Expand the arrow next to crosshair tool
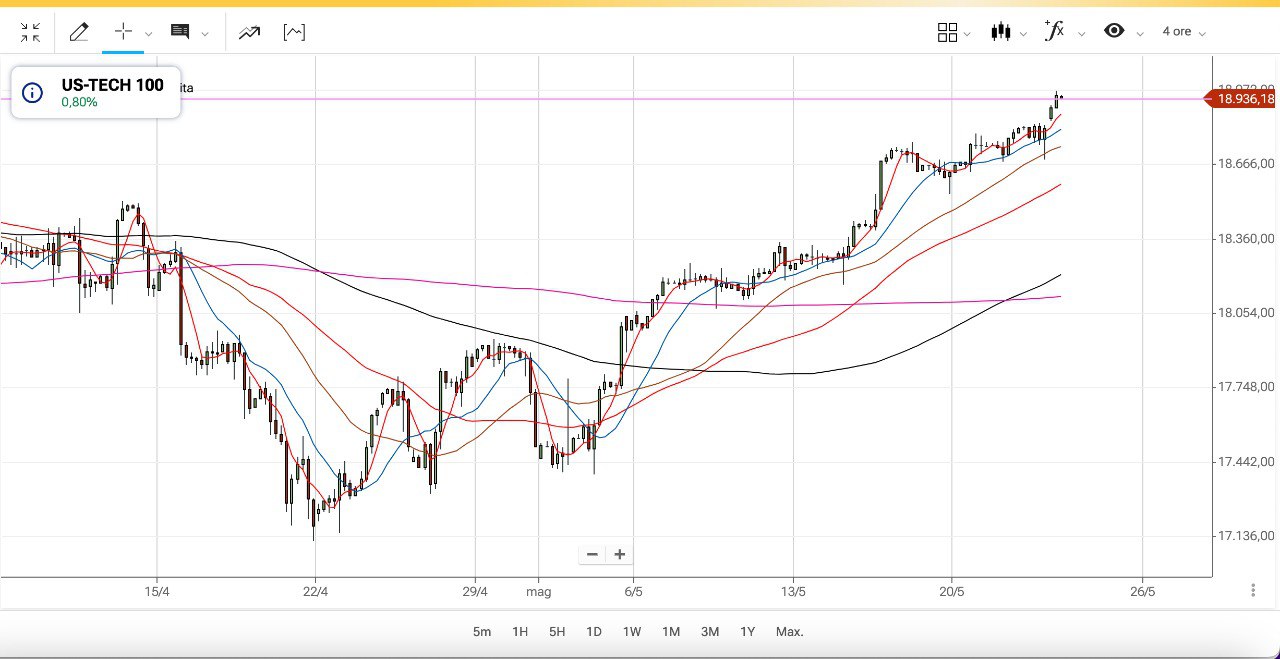The width and height of the screenshot is (1280, 659). (x=149, y=33)
